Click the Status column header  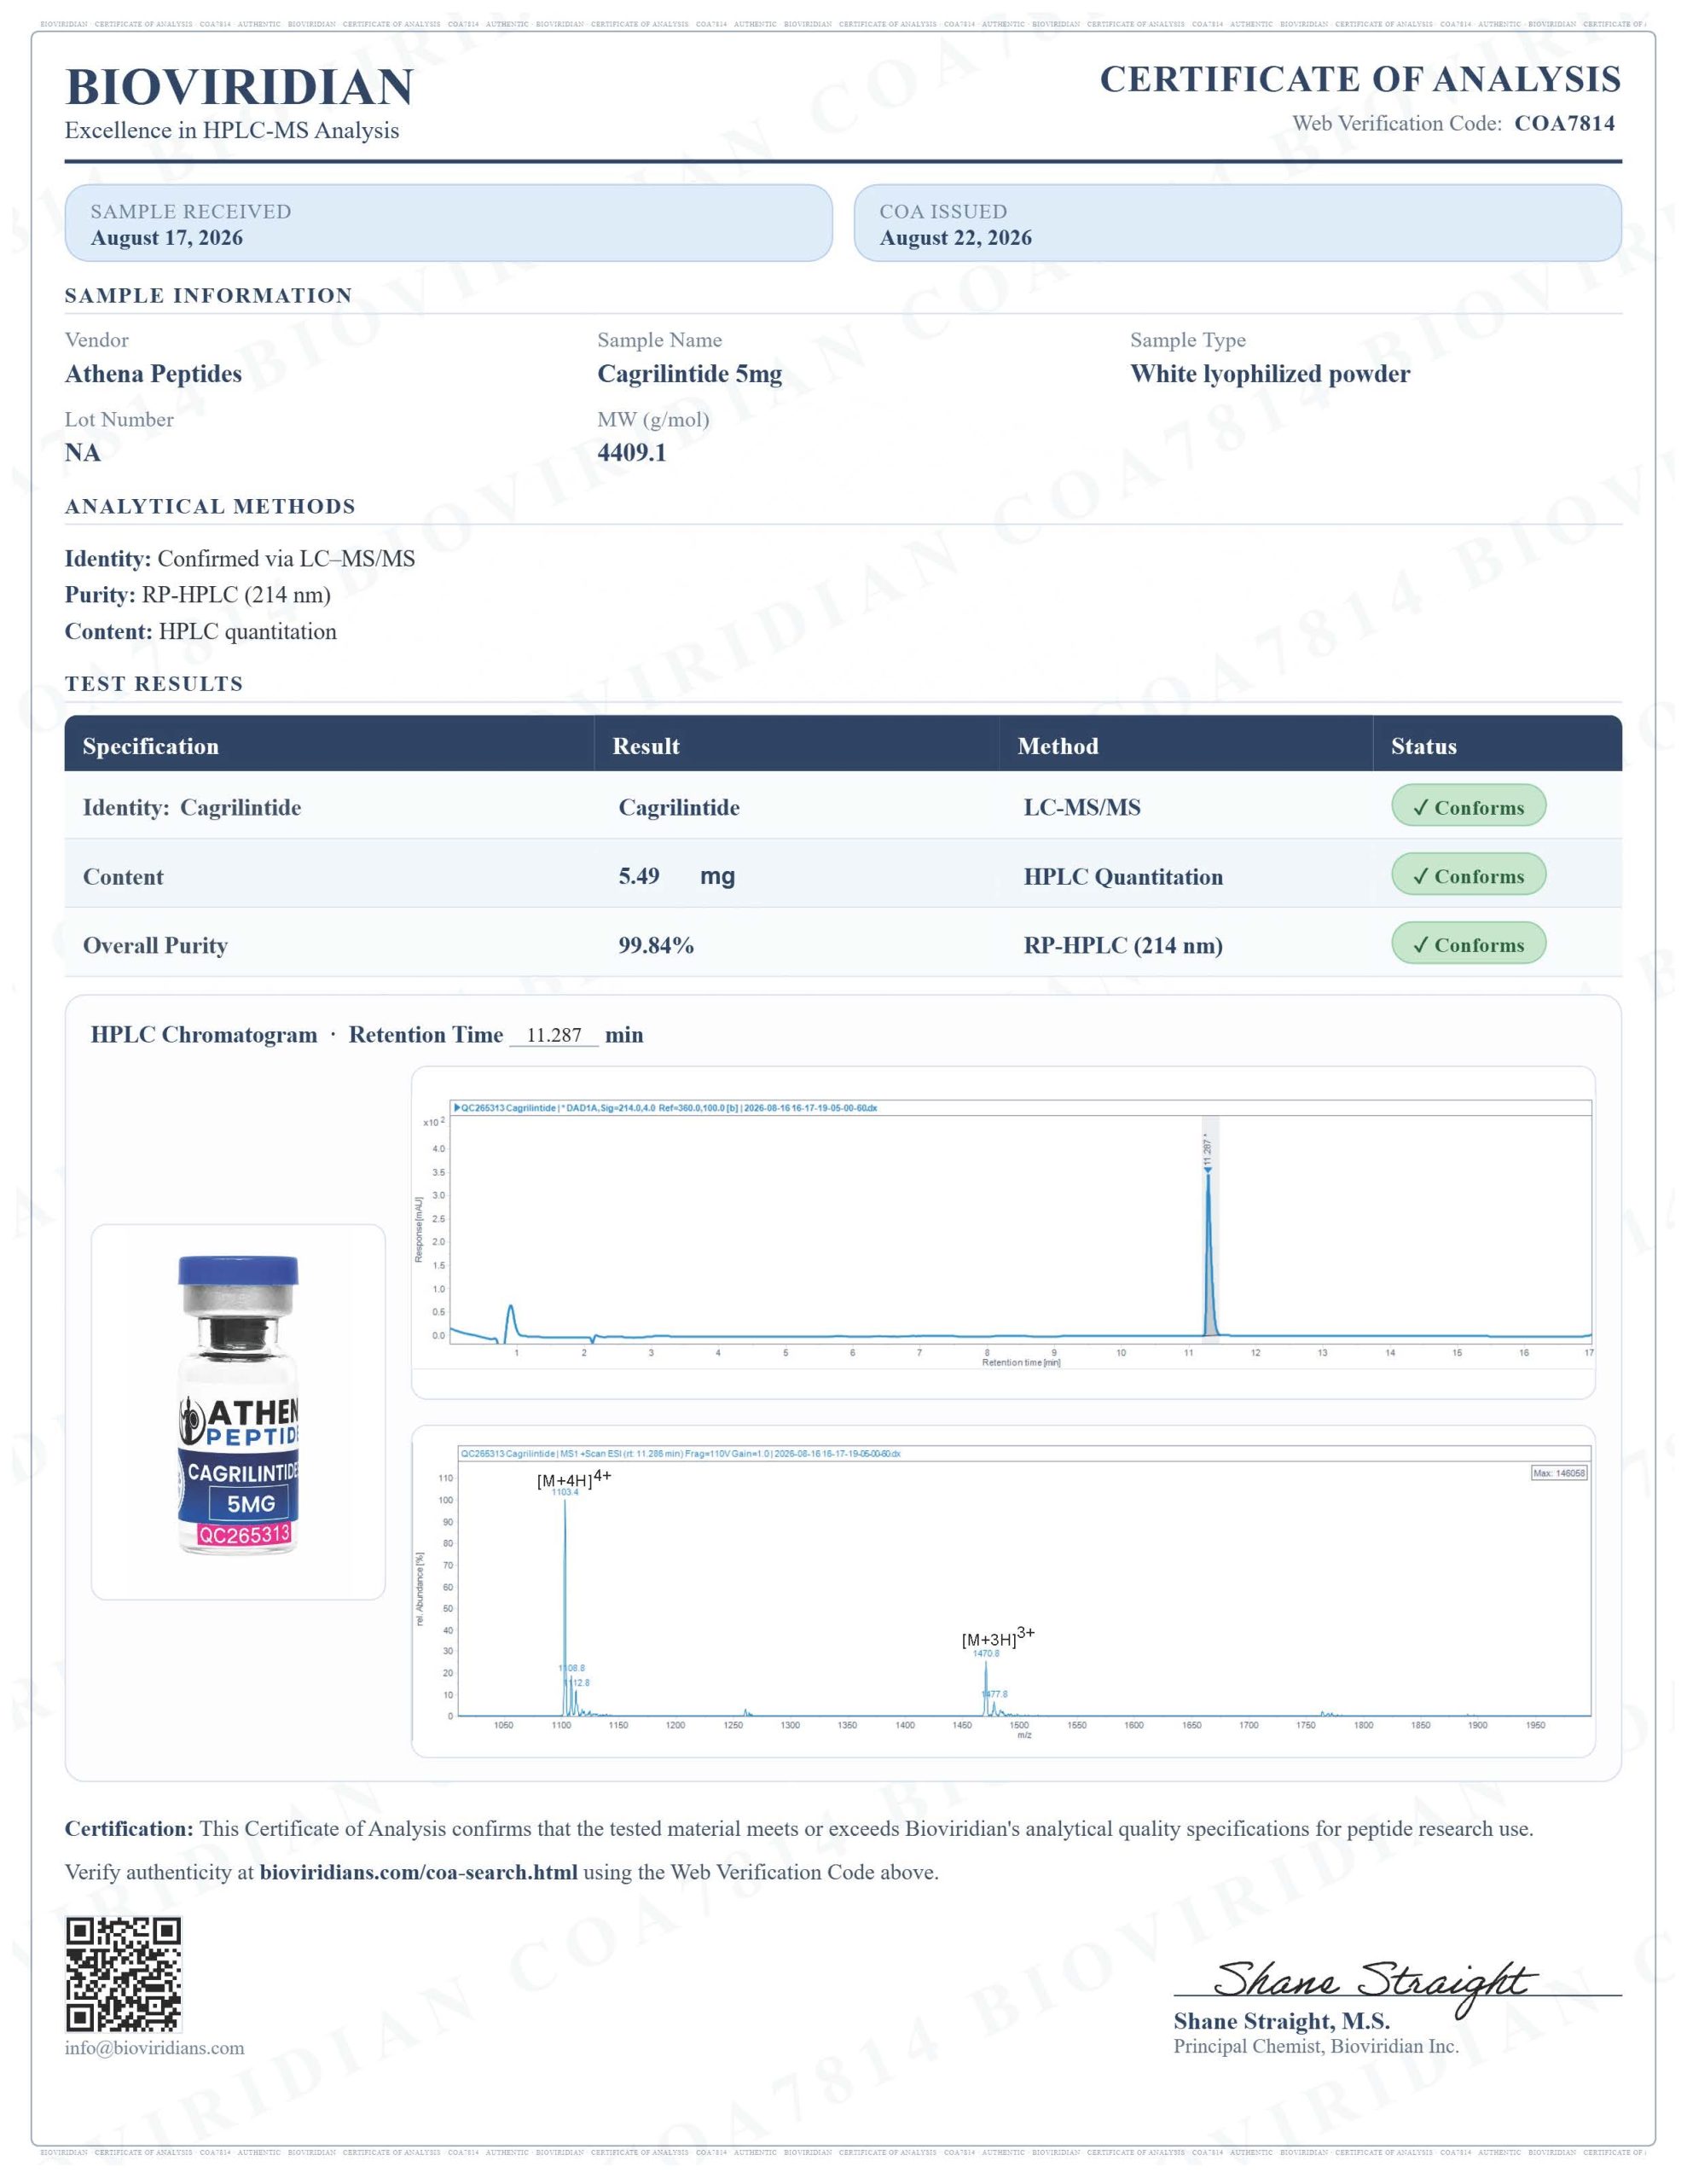tap(1423, 746)
